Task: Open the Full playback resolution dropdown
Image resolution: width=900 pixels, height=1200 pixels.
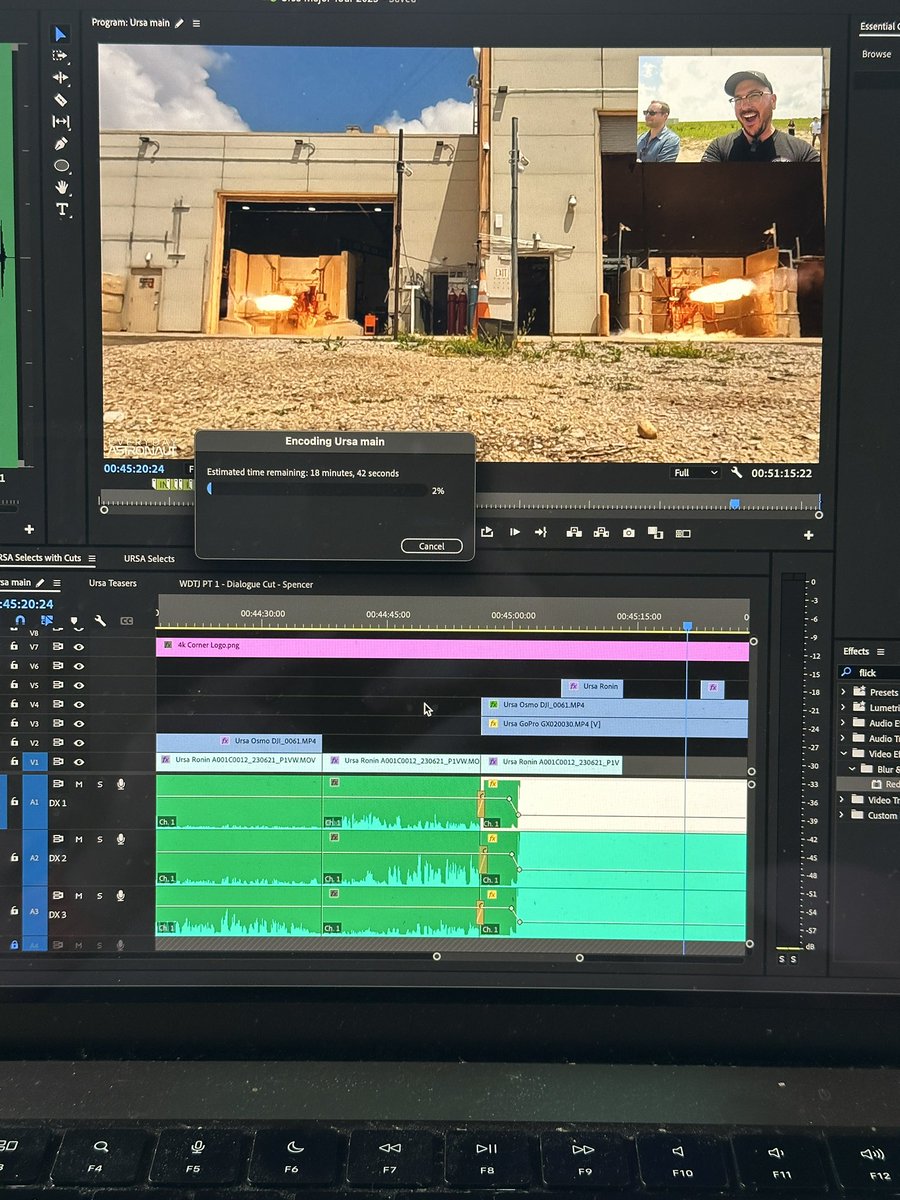Action: [694, 472]
